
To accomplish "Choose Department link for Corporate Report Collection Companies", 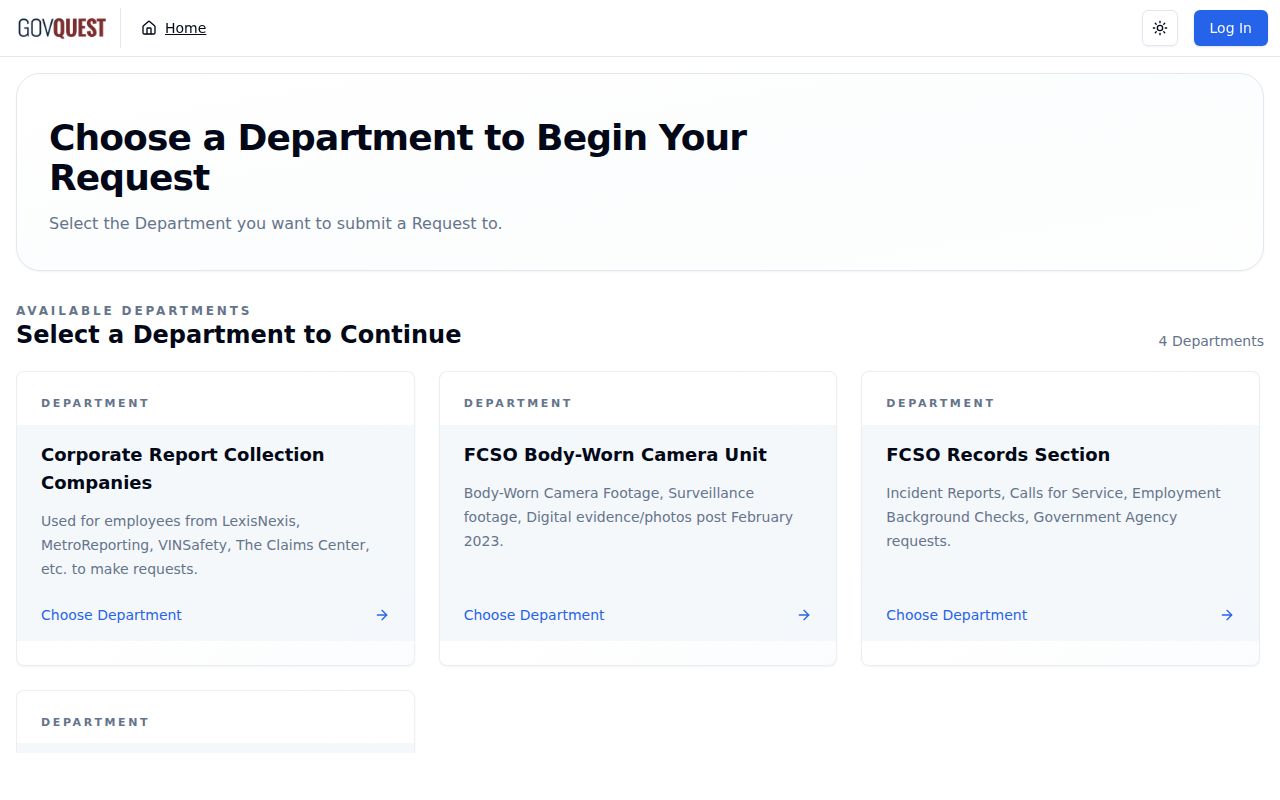I will point(111,615).
